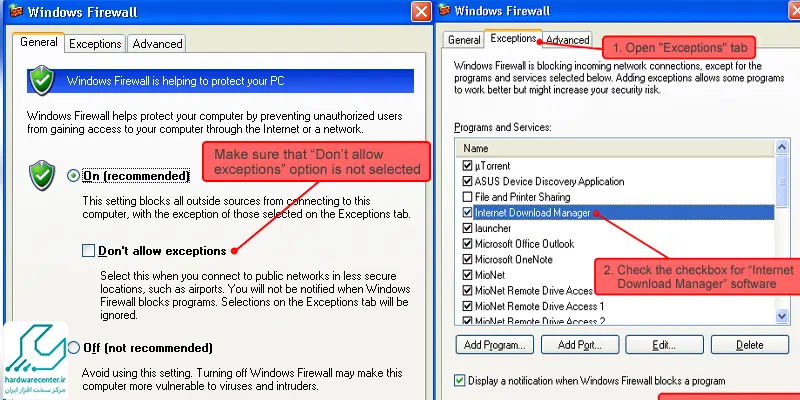Click the shield icon in the blue banner
800x400 pixels.
click(41, 81)
